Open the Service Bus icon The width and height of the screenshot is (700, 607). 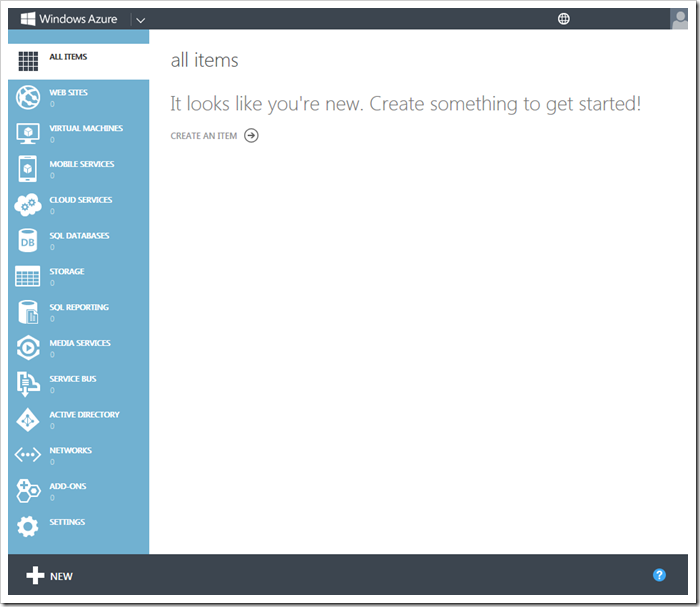[28, 384]
